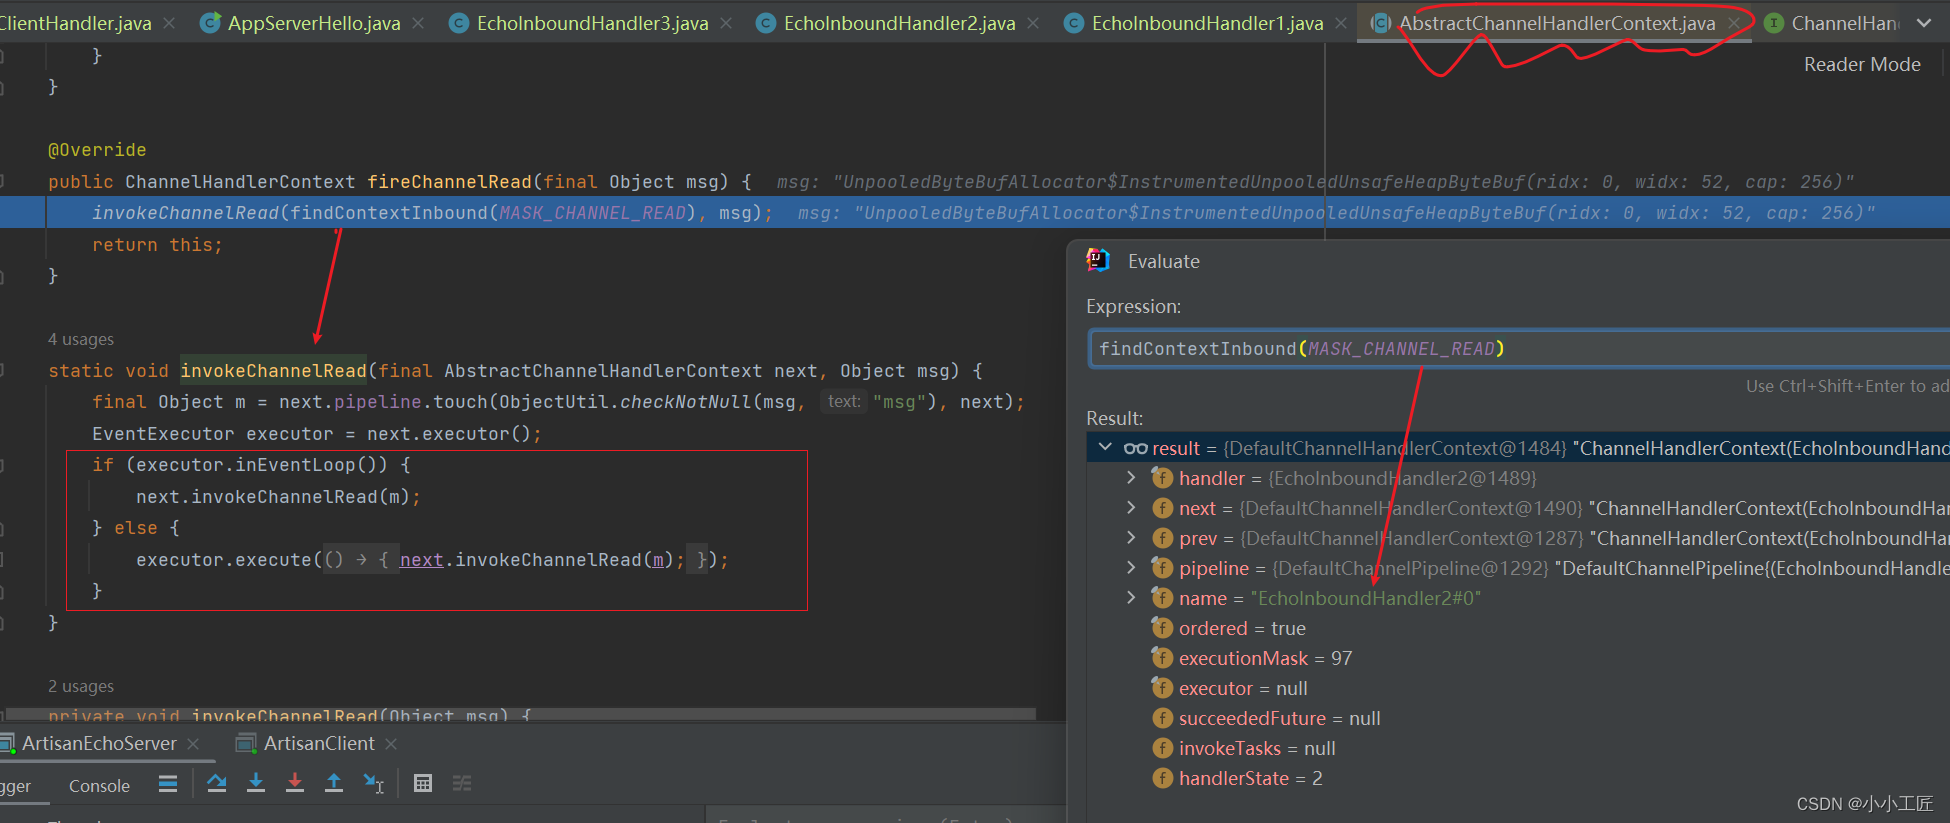Click the field icon next to succeededFuture
Image resolution: width=1950 pixels, height=823 pixels.
coord(1162,718)
